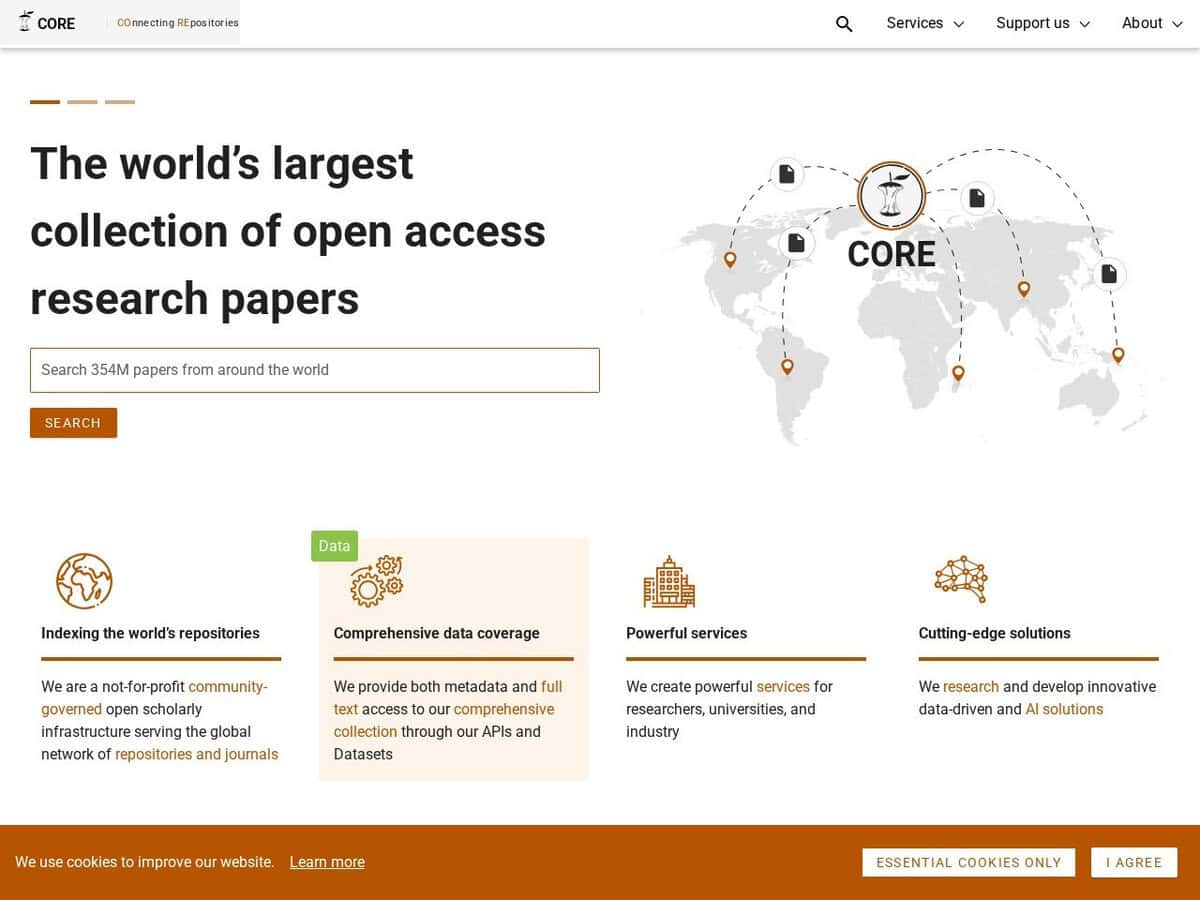
Task: Click Comprehensive data coverage heading
Action: (x=437, y=633)
